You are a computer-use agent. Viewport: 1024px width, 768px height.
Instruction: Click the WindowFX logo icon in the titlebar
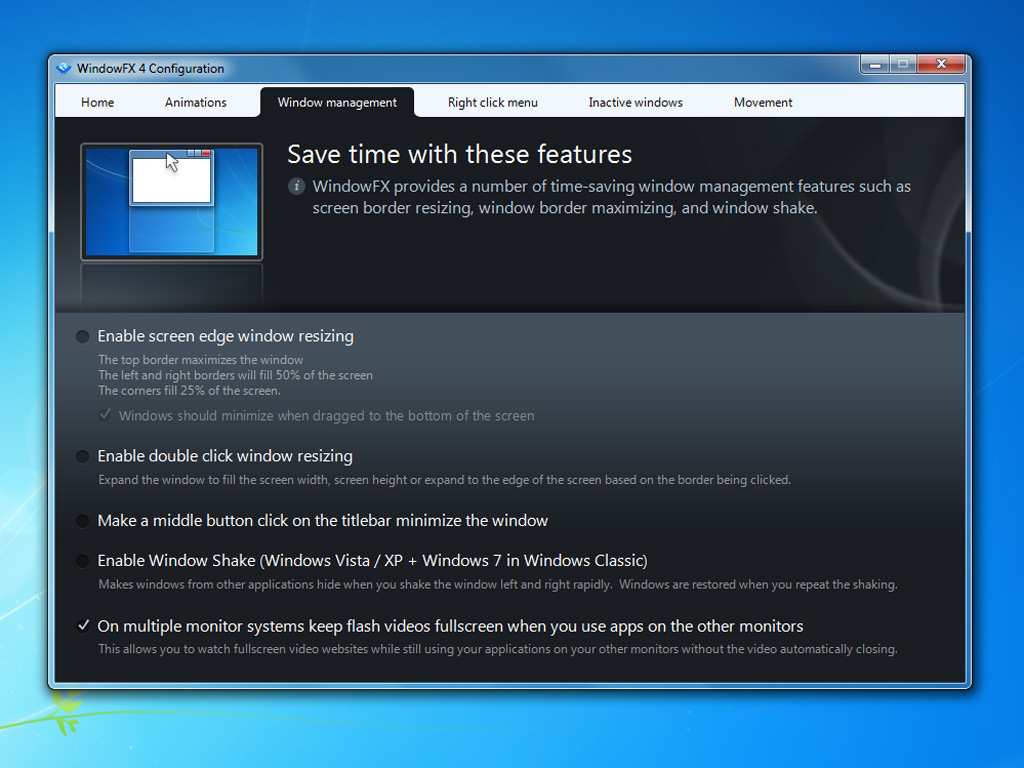point(63,68)
